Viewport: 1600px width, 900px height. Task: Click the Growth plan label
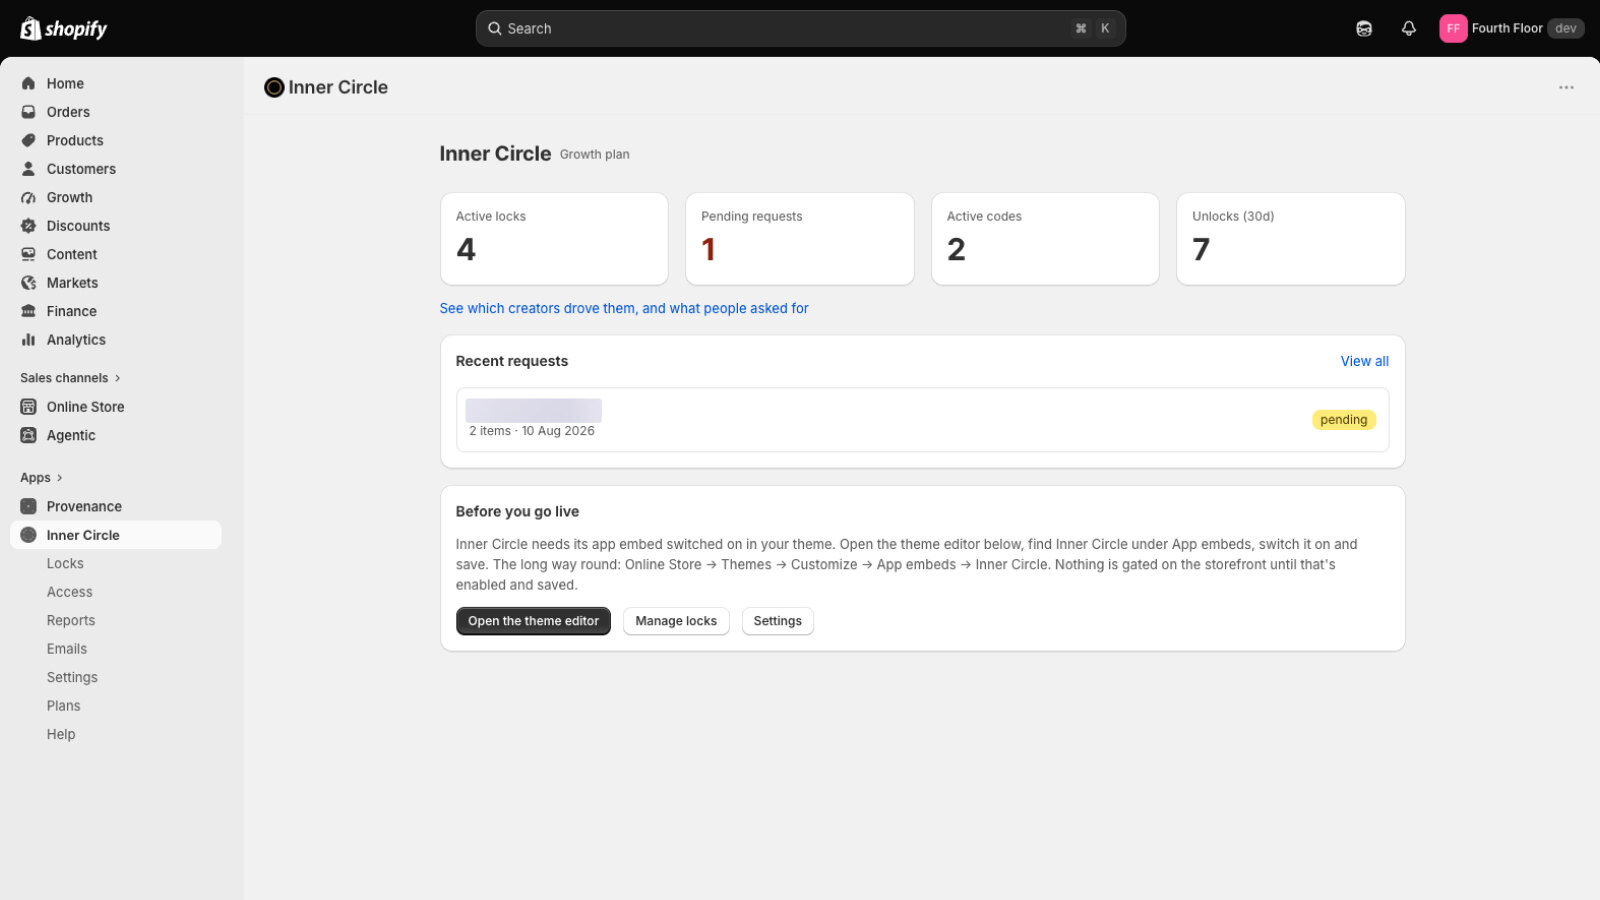pyautogui.click(x=595, y=155)
